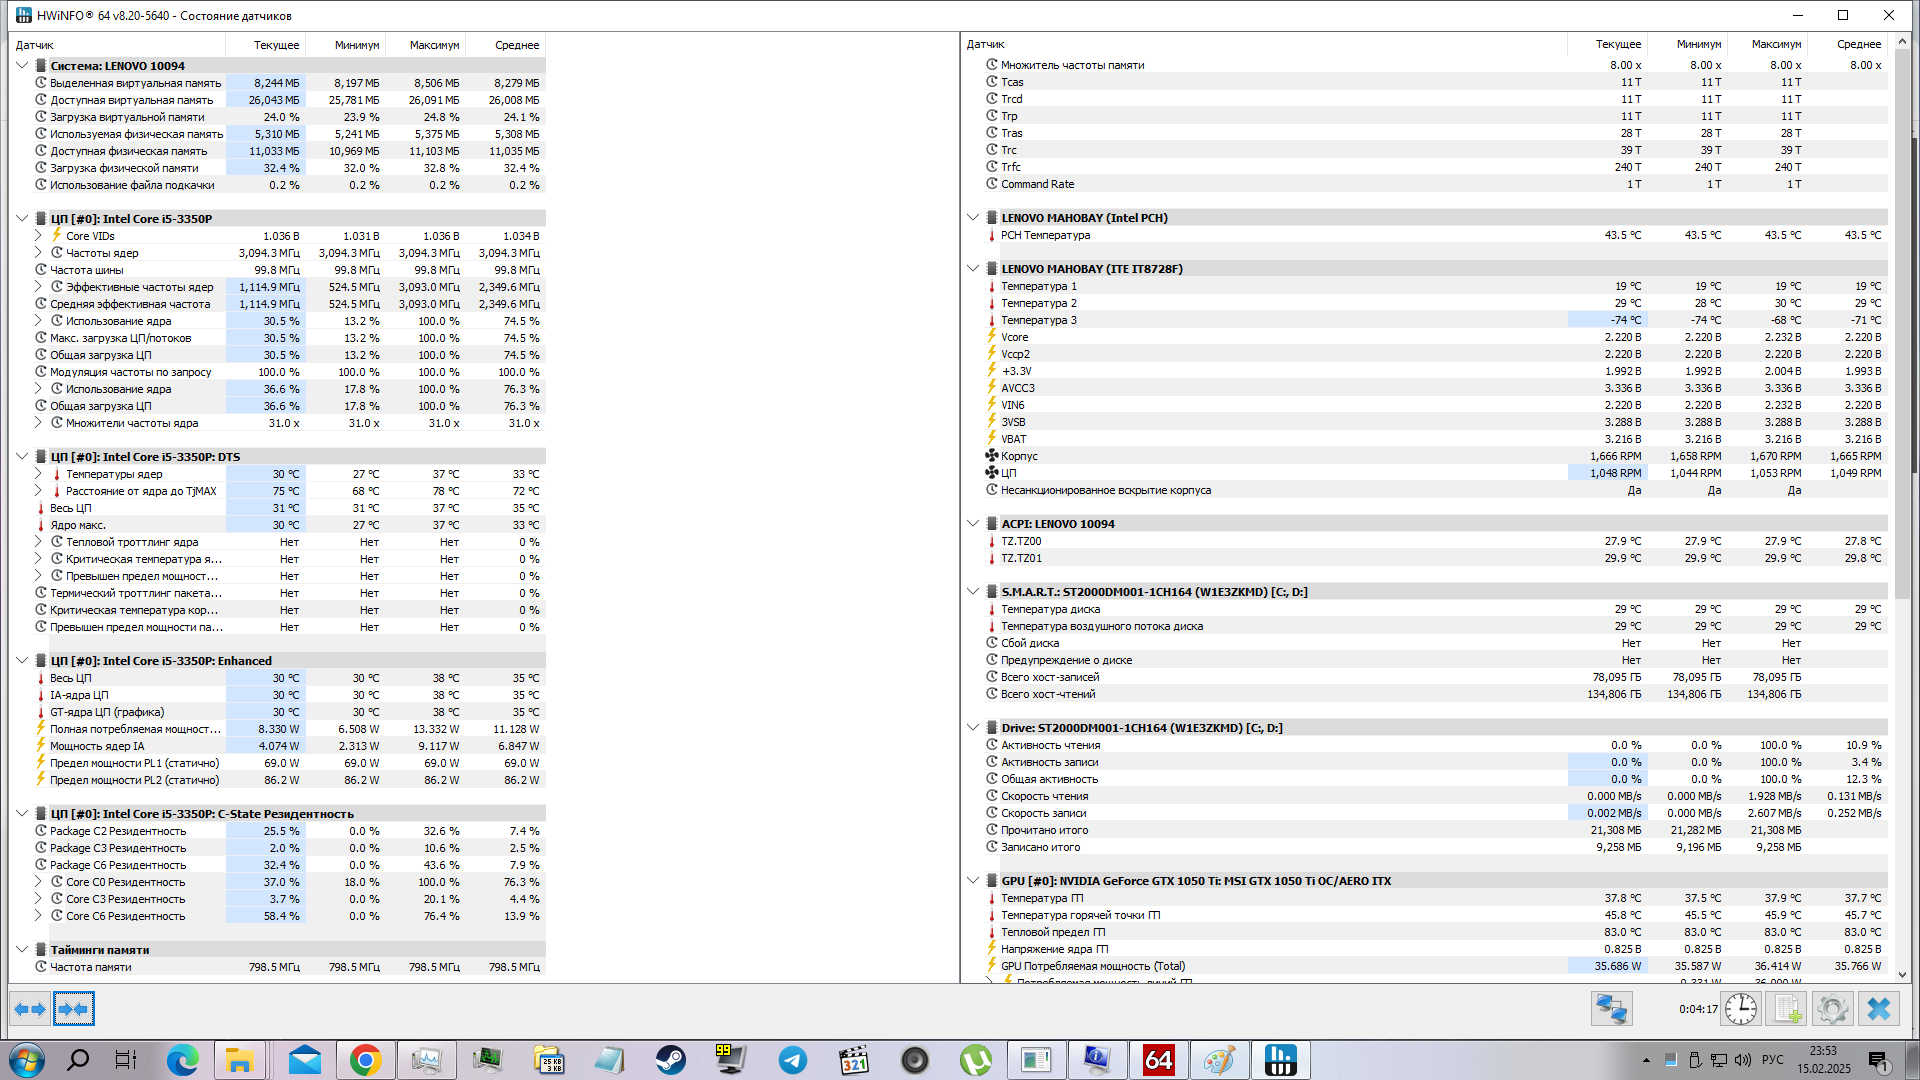Image resolution: width=1920 pixels, height=1080 pixels.
Task: Open Google Chrome from the taskbar
Action: (365, 1060)
